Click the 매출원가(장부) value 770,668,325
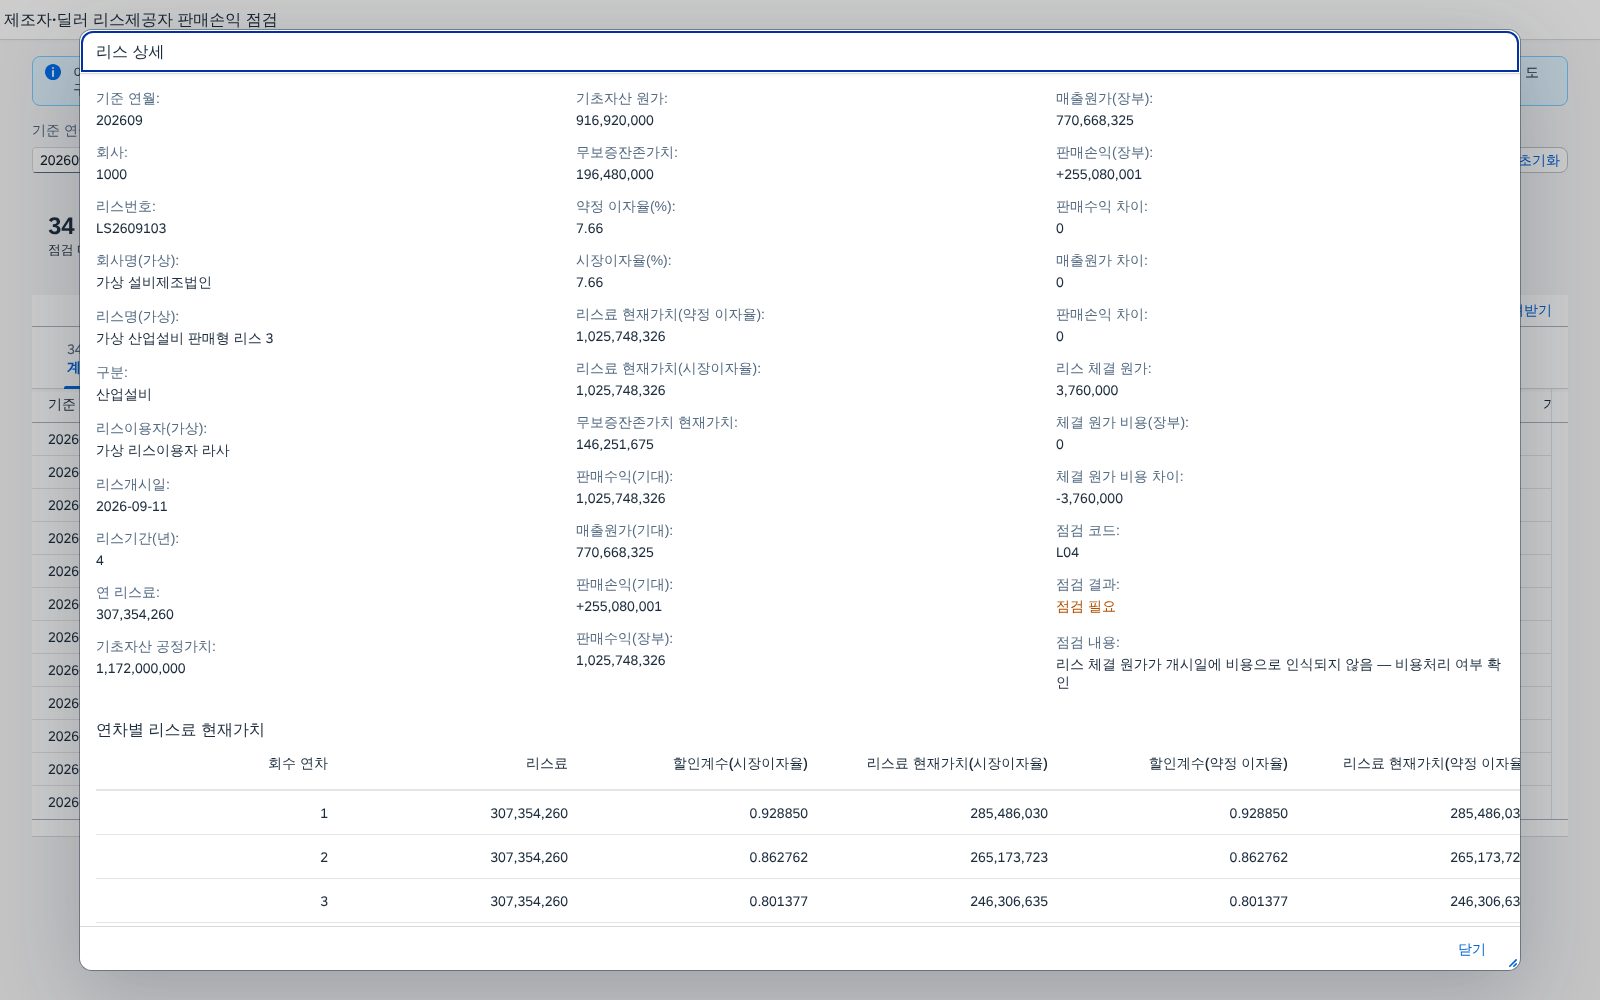 pyautogui.click(x=1095, y=120)
